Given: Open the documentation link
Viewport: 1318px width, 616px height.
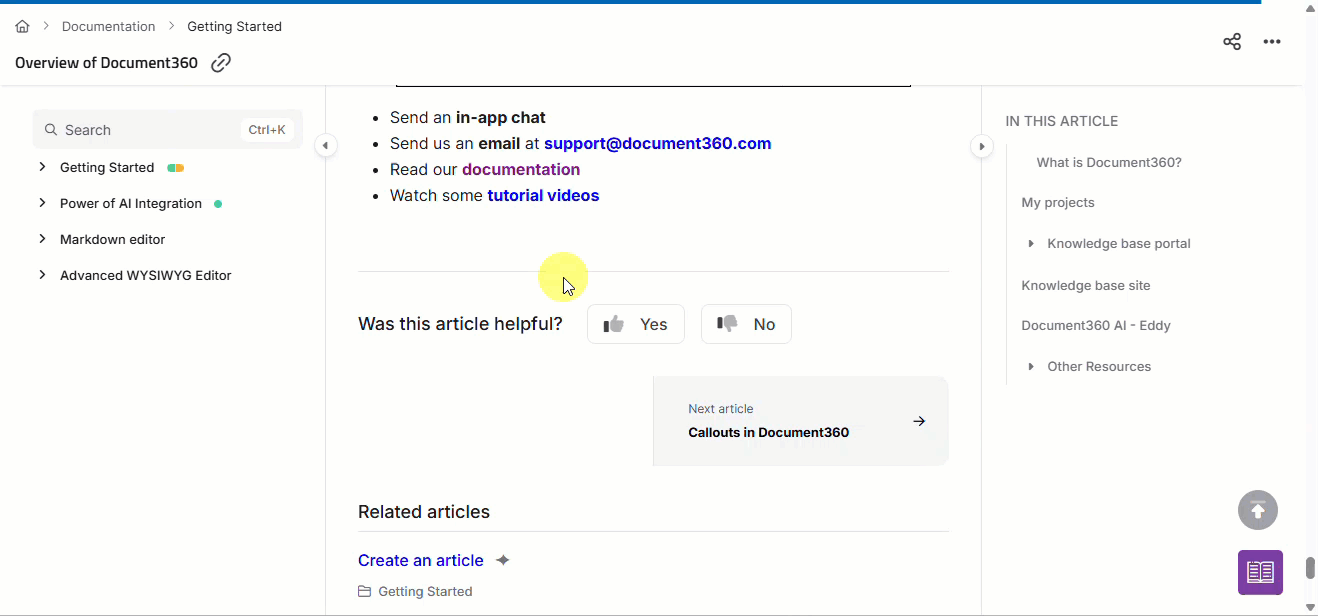Looking at the screenshot, I should (521, 169).
